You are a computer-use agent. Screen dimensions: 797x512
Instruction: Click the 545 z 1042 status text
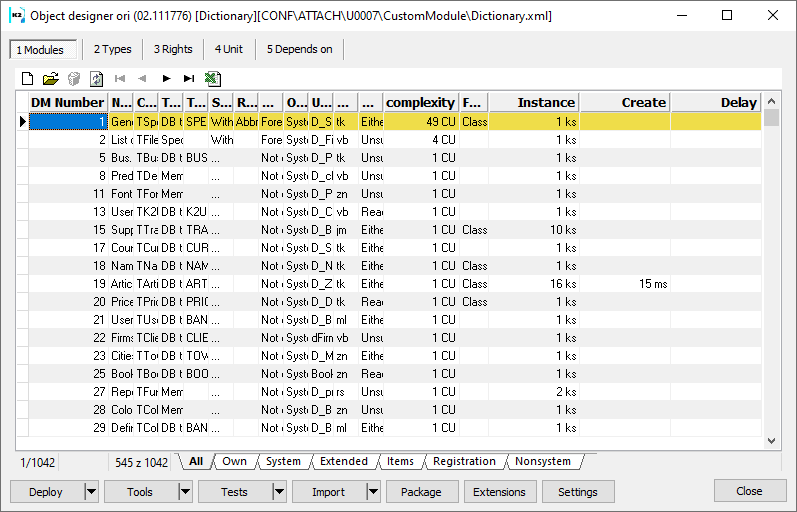(x=141, y=463)
